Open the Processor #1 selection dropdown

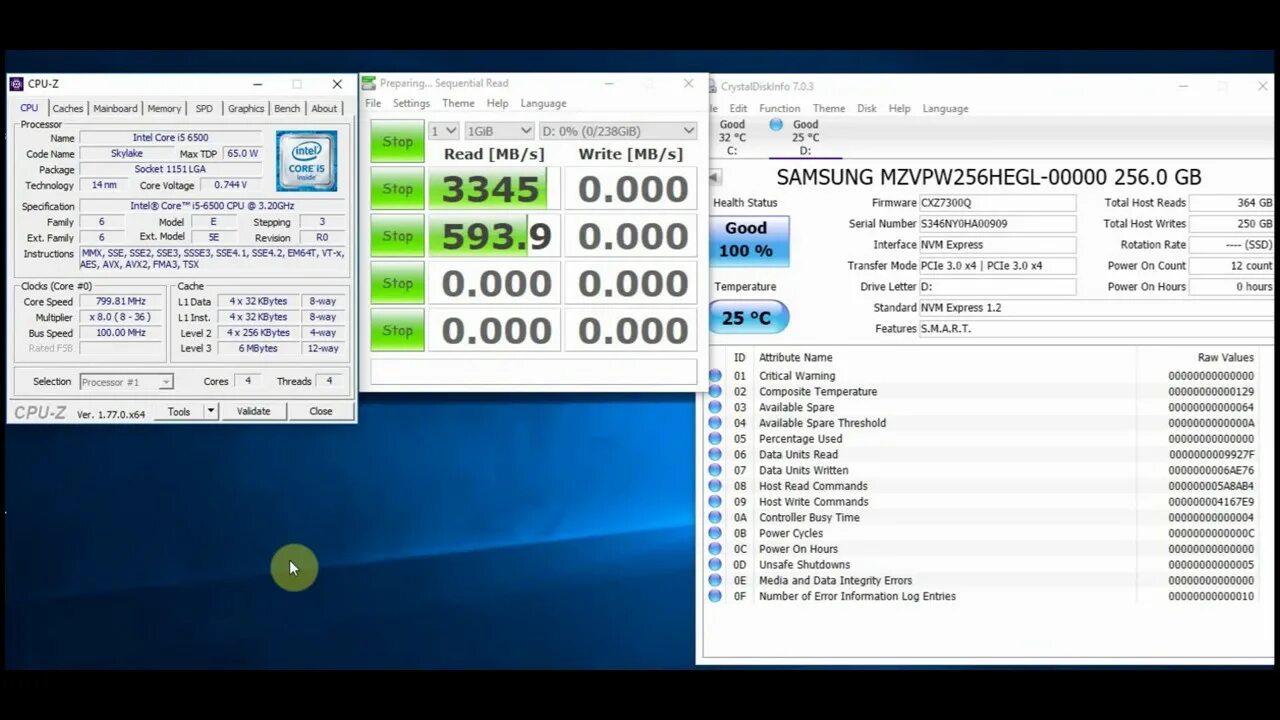[x=126, y=382]
